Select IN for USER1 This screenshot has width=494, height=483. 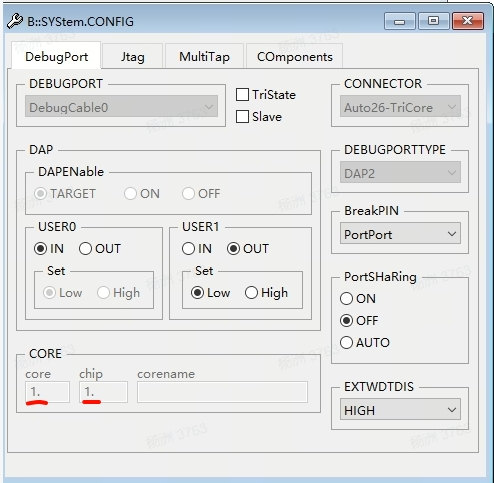point(188,249)
